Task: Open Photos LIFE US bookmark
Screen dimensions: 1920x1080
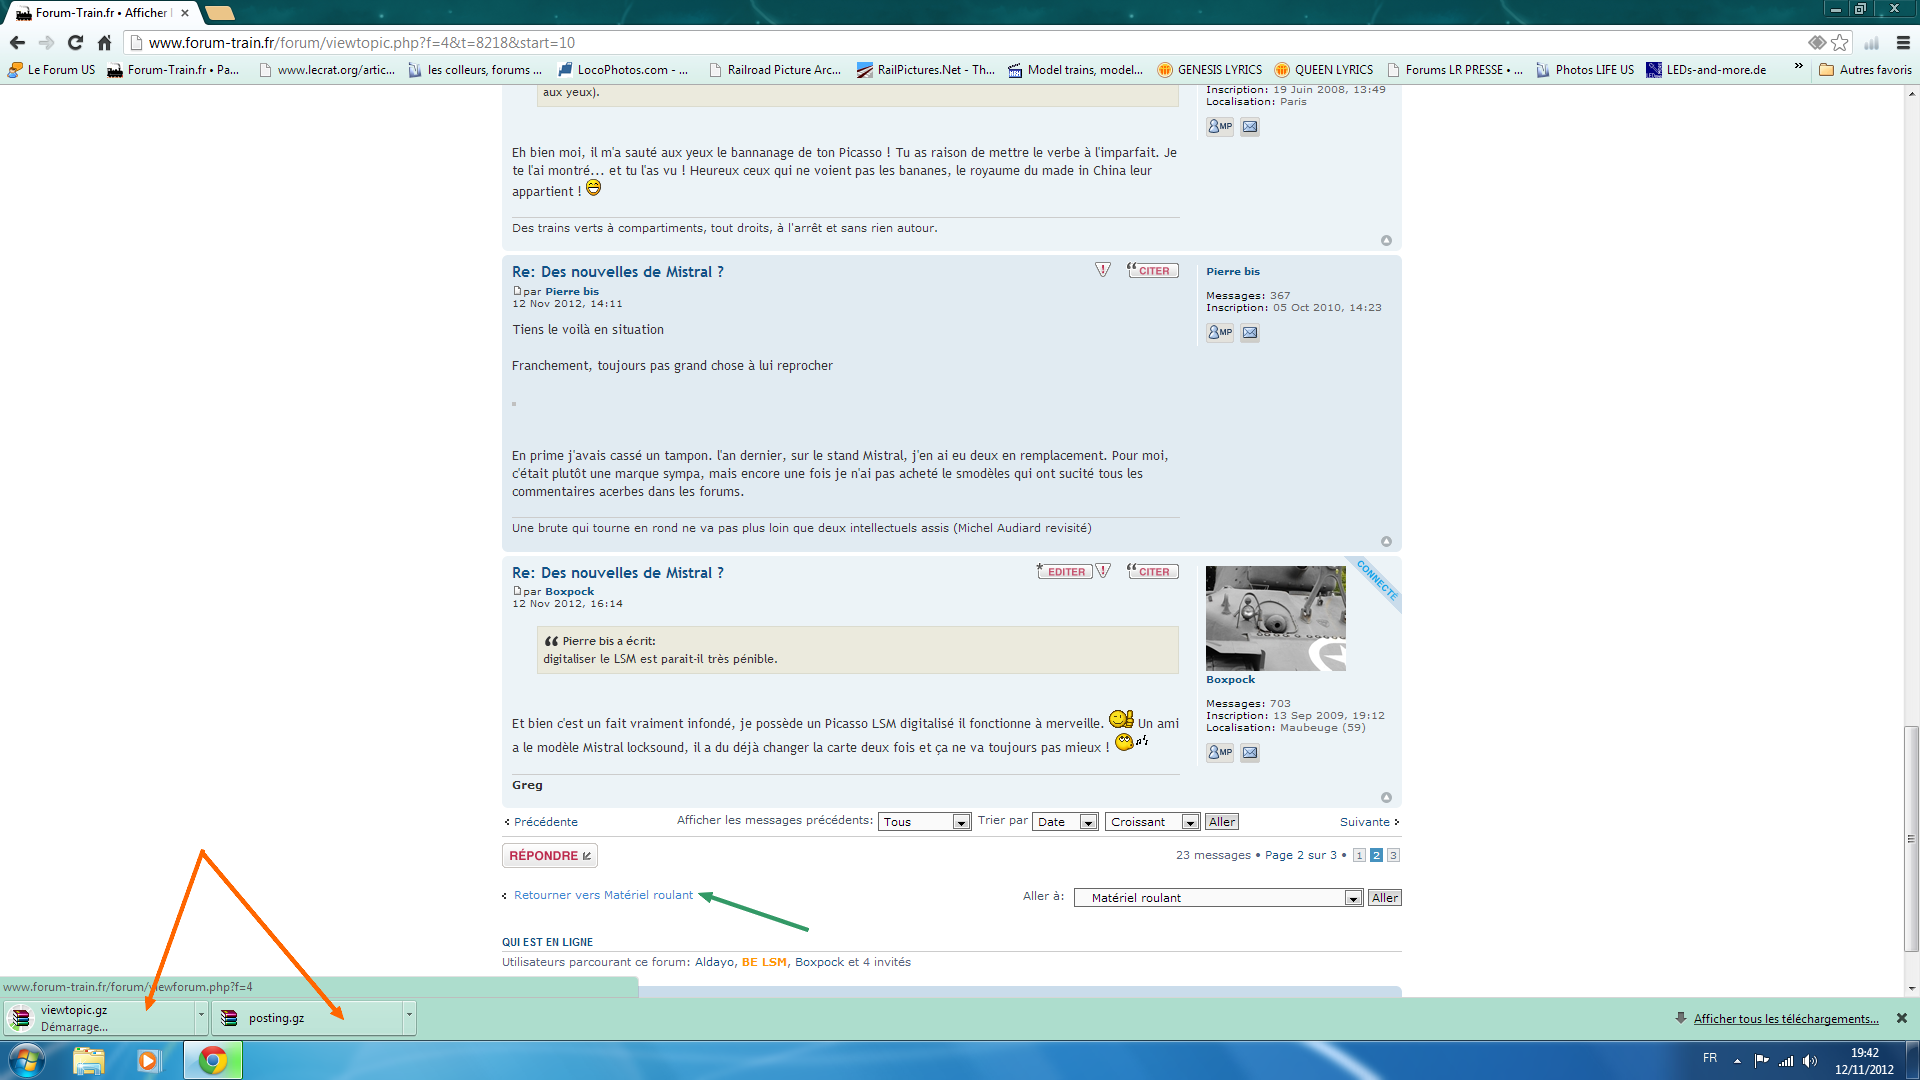Action: pyautogui.click(x=1585, y=70)
